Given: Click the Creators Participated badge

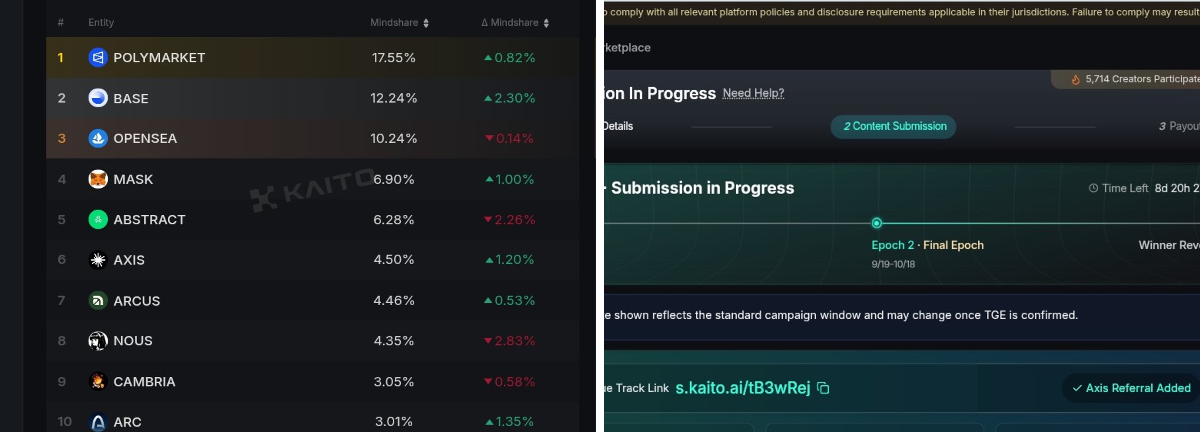Looking at the screenshot, I should (1128, 79).
